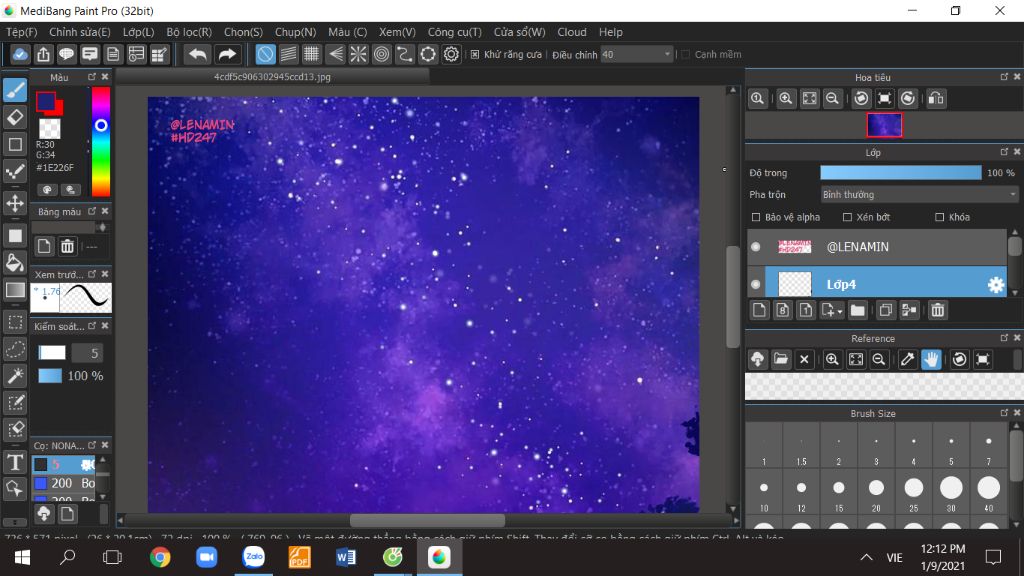Click the Undo arrow
Image resolution: width=1024 pixels, height=576 pixels.
(197, 54)
